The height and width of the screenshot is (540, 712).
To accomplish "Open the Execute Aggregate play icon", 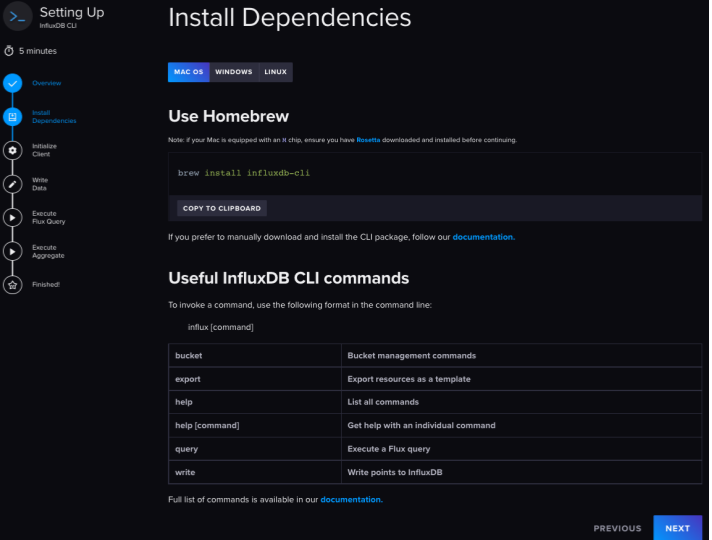I will click(x=13, y=251).
